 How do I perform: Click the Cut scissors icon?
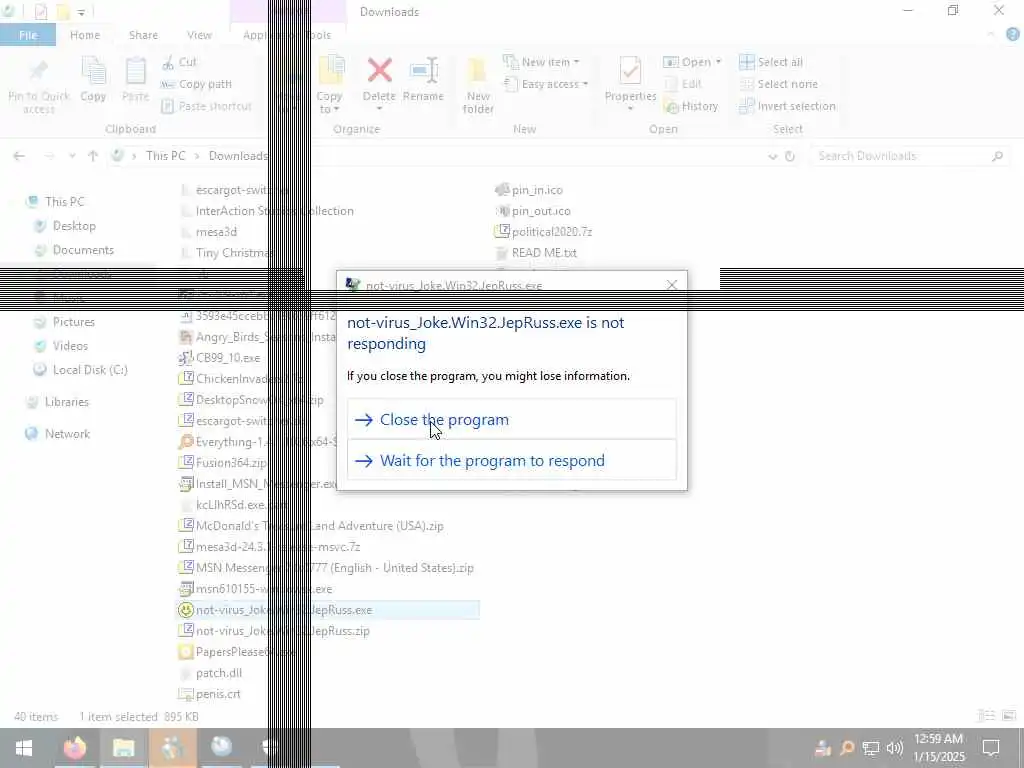[168, 62]
